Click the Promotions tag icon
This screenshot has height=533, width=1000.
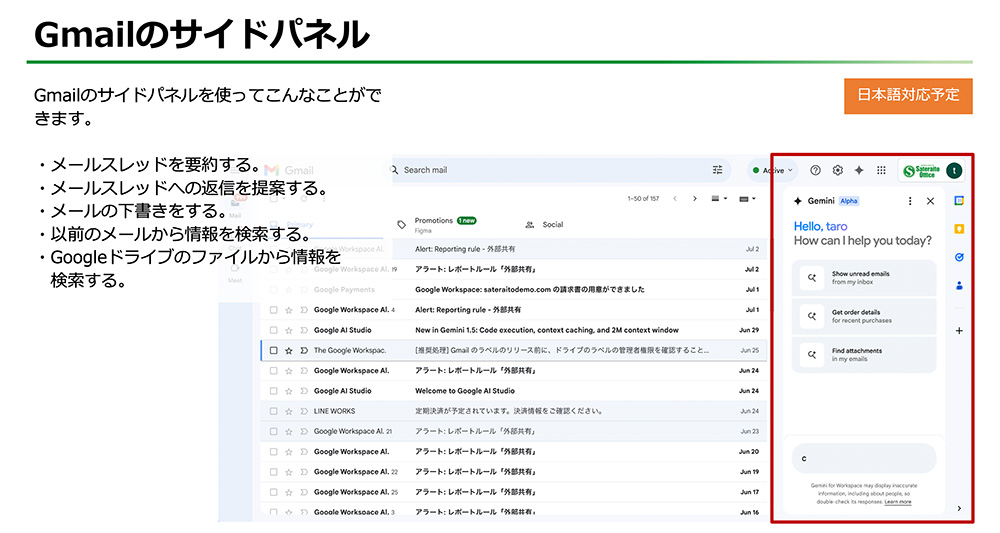[x=401, y=224]
